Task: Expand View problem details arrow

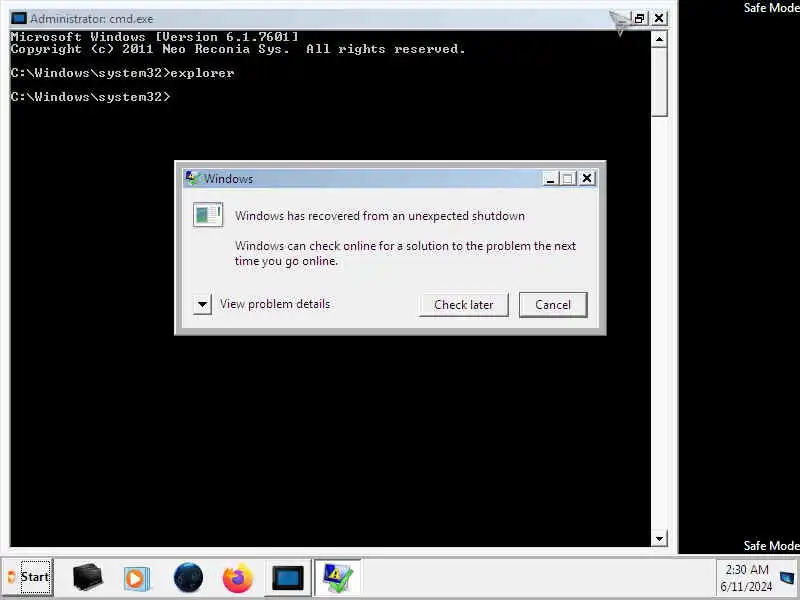Action: 203,305
